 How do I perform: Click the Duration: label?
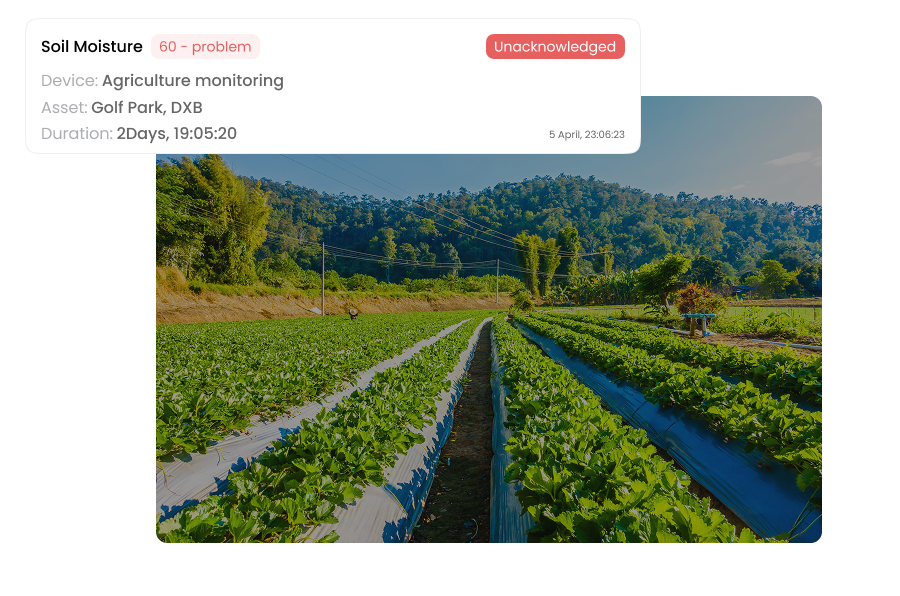[77, 134]
